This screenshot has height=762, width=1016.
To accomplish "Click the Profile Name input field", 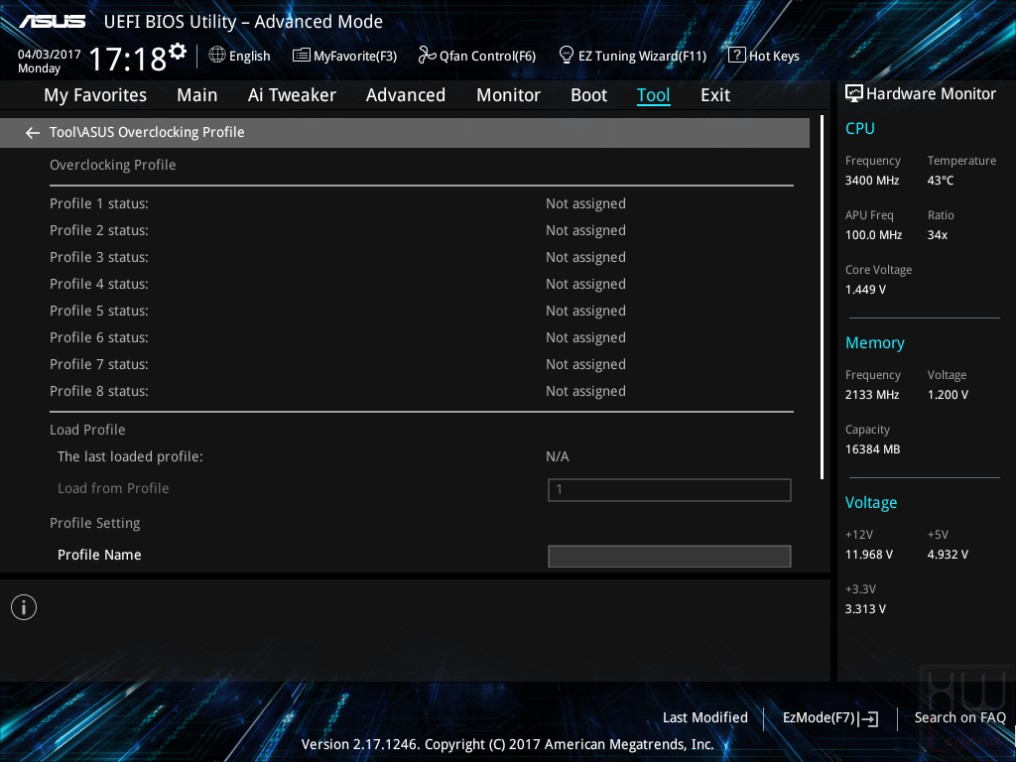I will [x=669, y=556].
